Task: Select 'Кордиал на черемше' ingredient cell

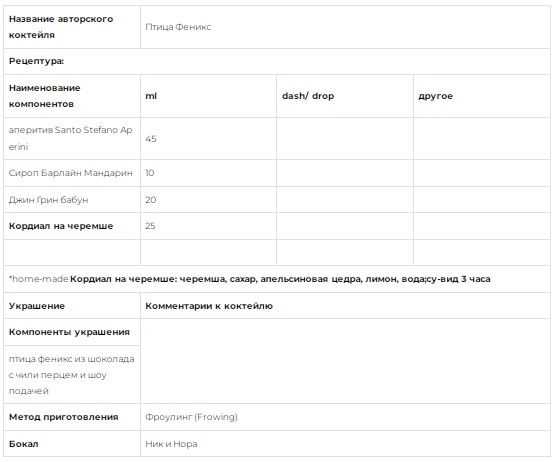Action: pos(72,226)
